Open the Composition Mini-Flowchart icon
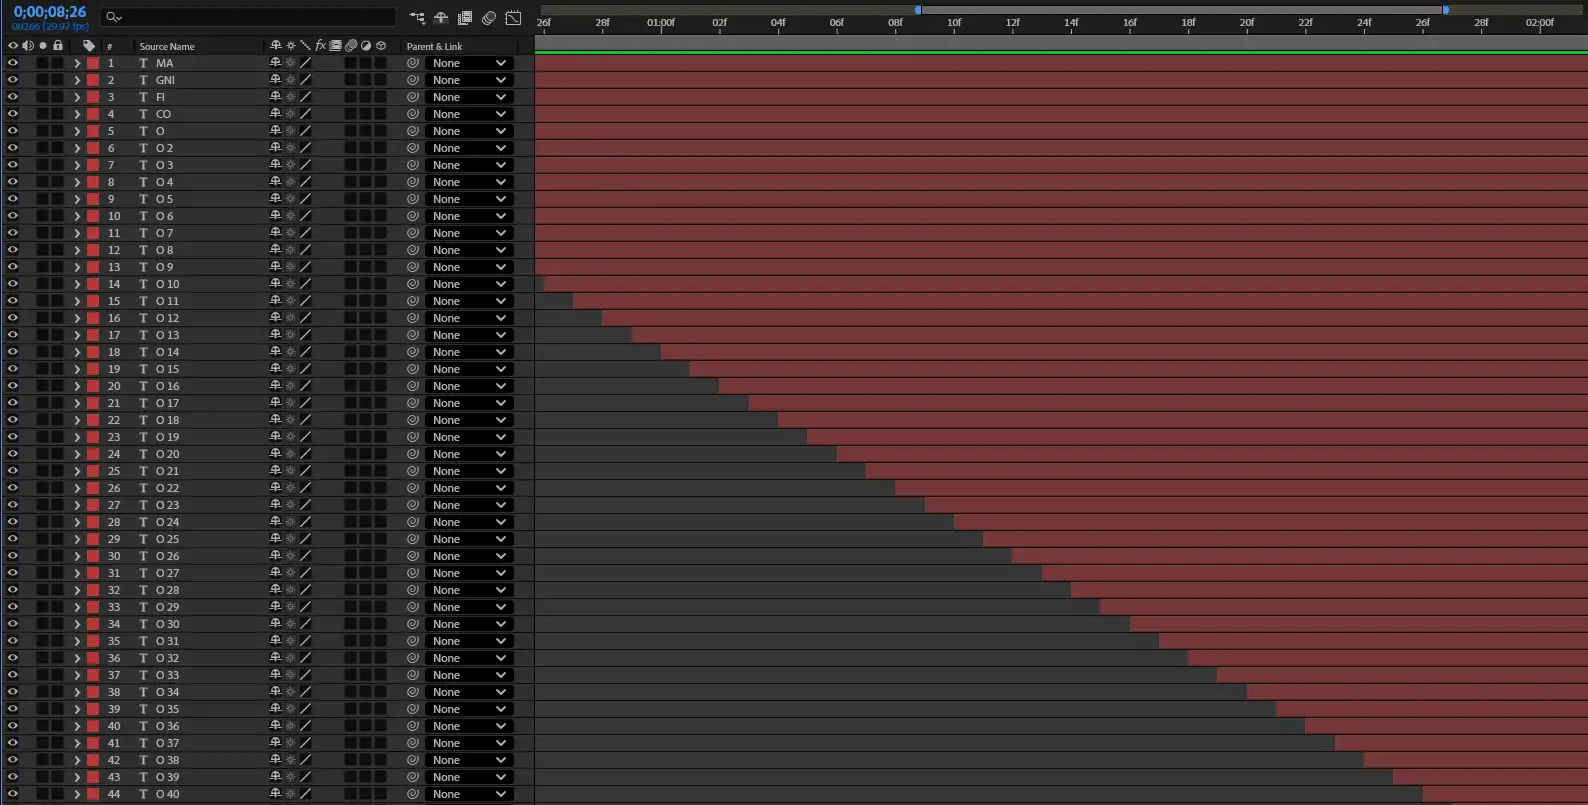 pos(417,18)
